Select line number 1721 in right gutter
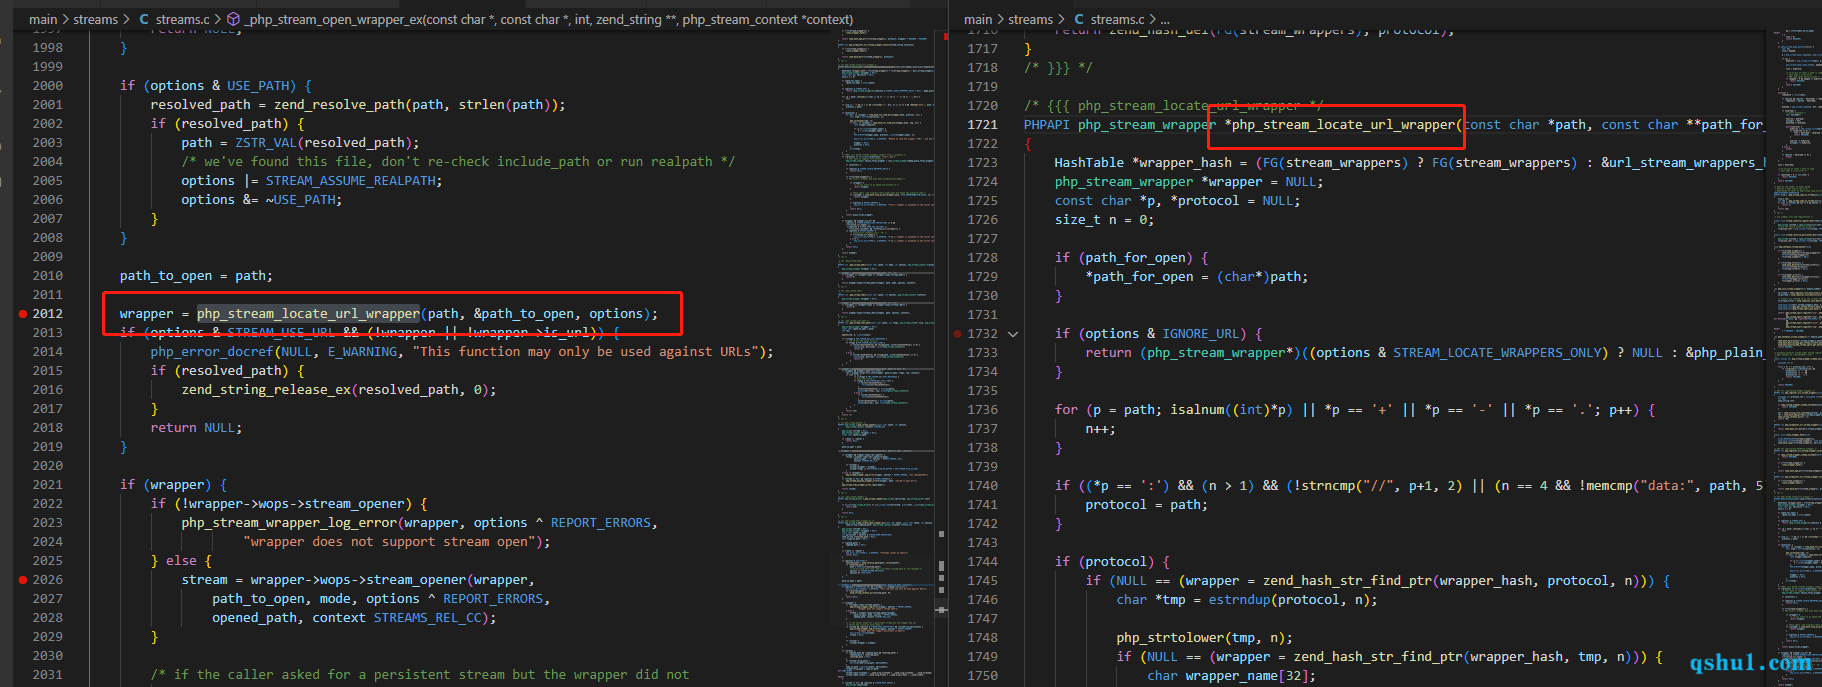1822x687 pixels. [982, 124]
